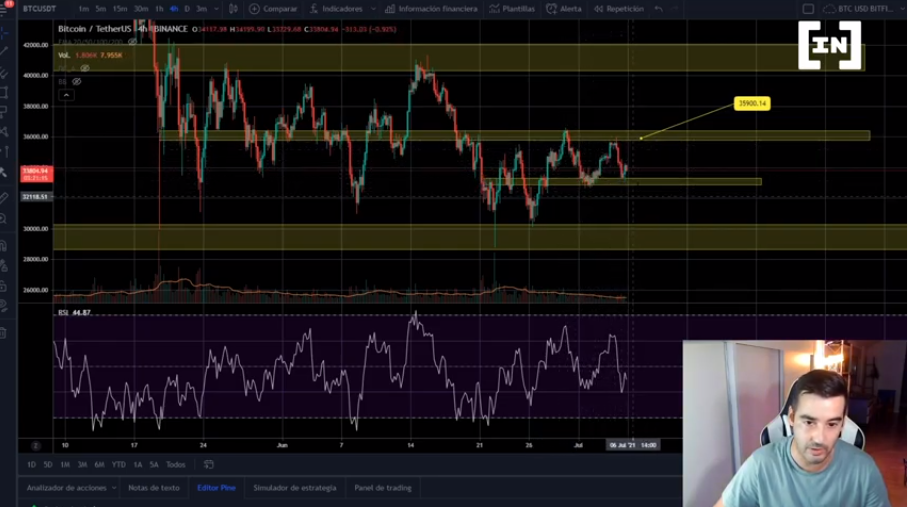908x507 pixels.
Task: Set date range to 3M
Action: [x=82, y=465]
